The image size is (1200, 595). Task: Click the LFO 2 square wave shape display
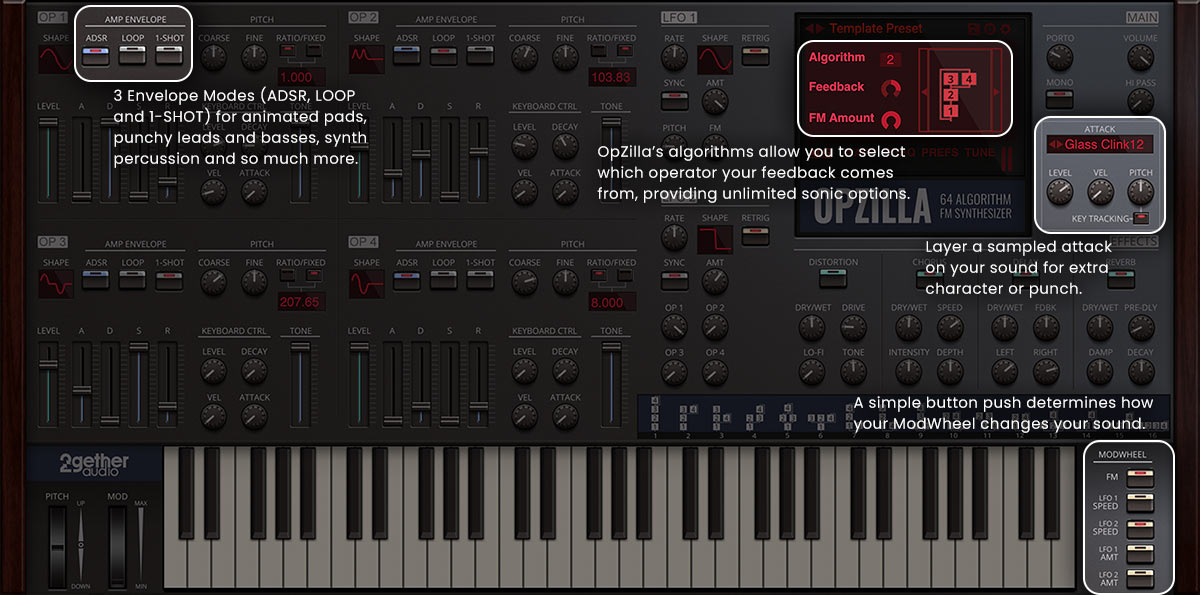(x=714, y=238)
